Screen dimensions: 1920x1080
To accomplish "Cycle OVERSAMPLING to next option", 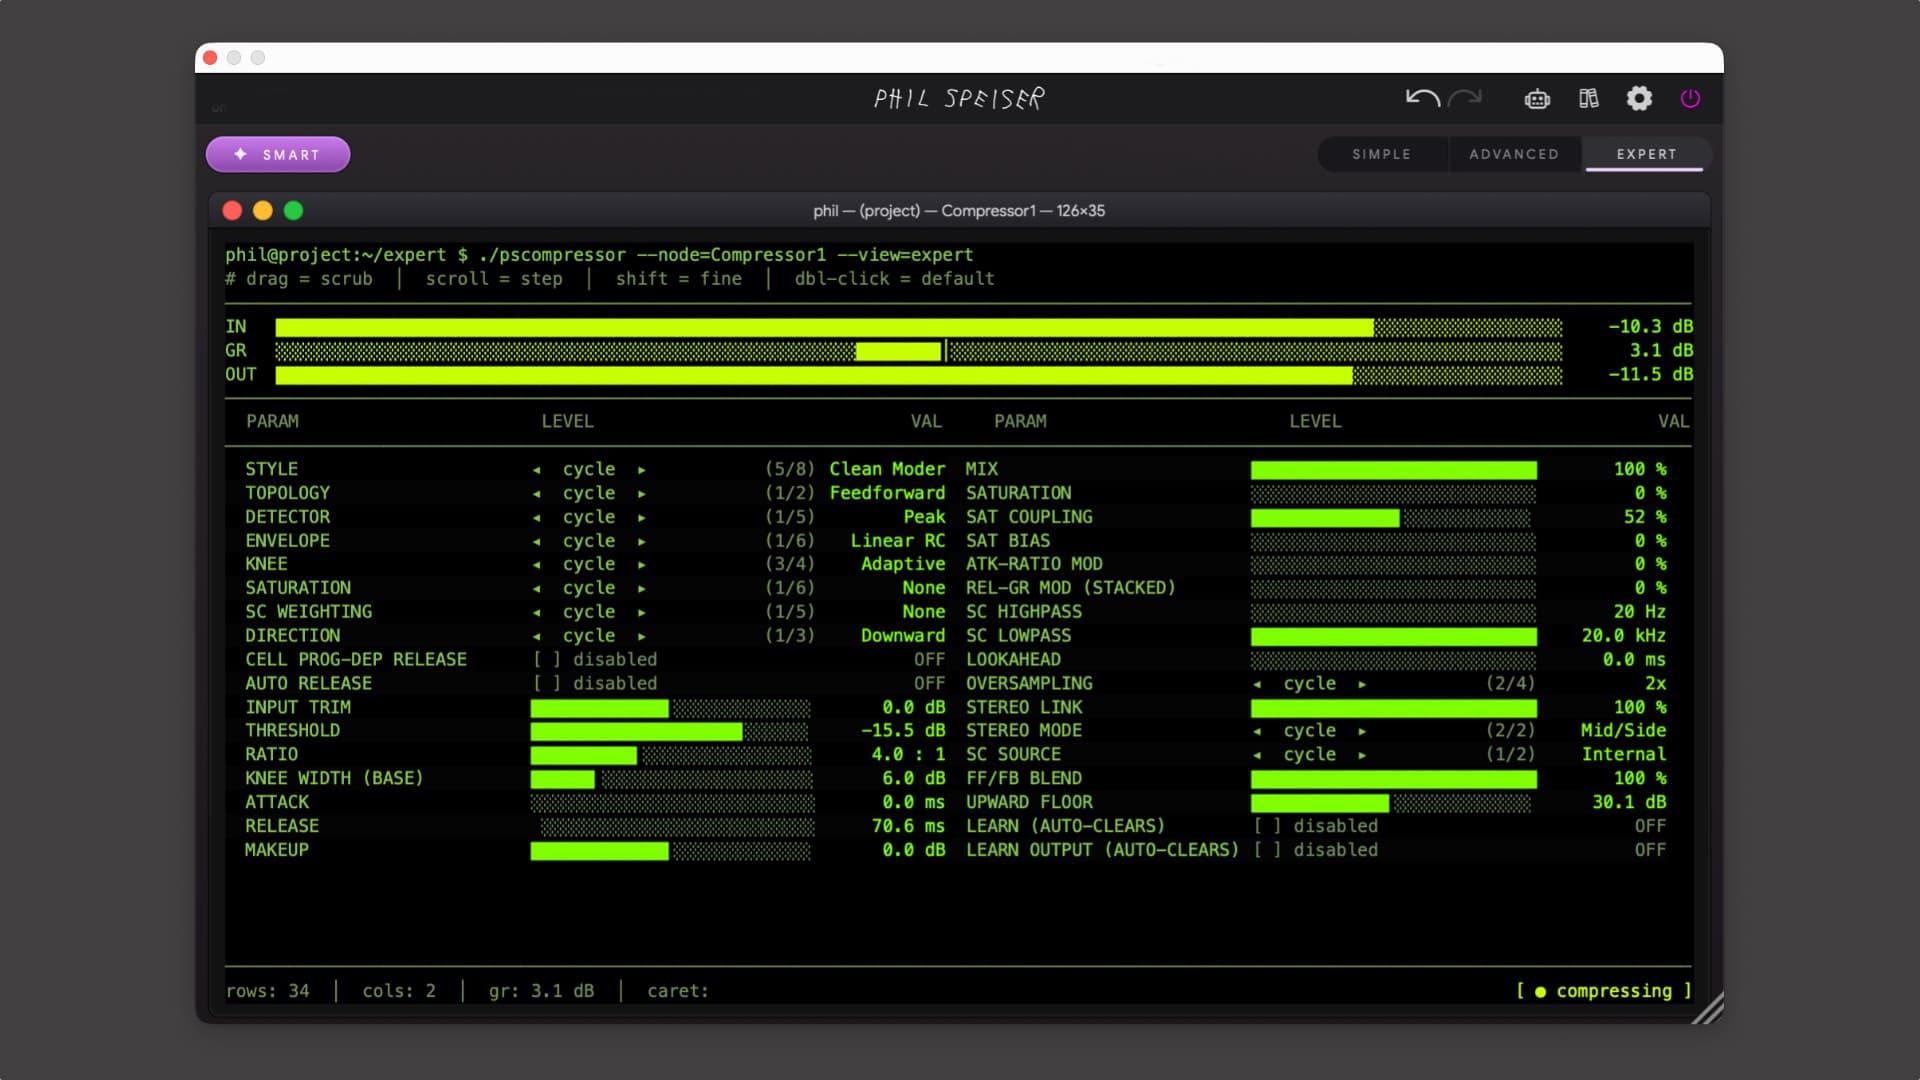I will [1362, 684].
